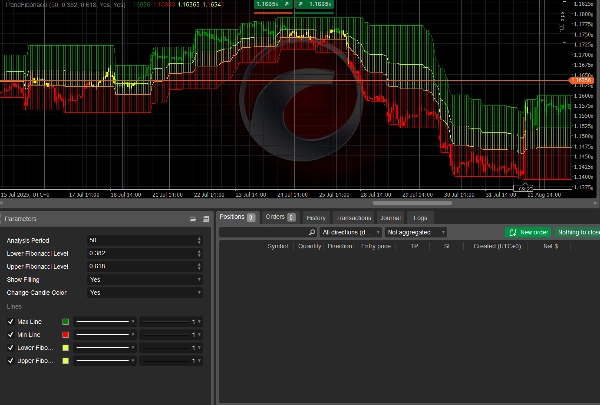Click the load parameters folder icon
This screenshot has height=405, width=600.
coord(193,219)
